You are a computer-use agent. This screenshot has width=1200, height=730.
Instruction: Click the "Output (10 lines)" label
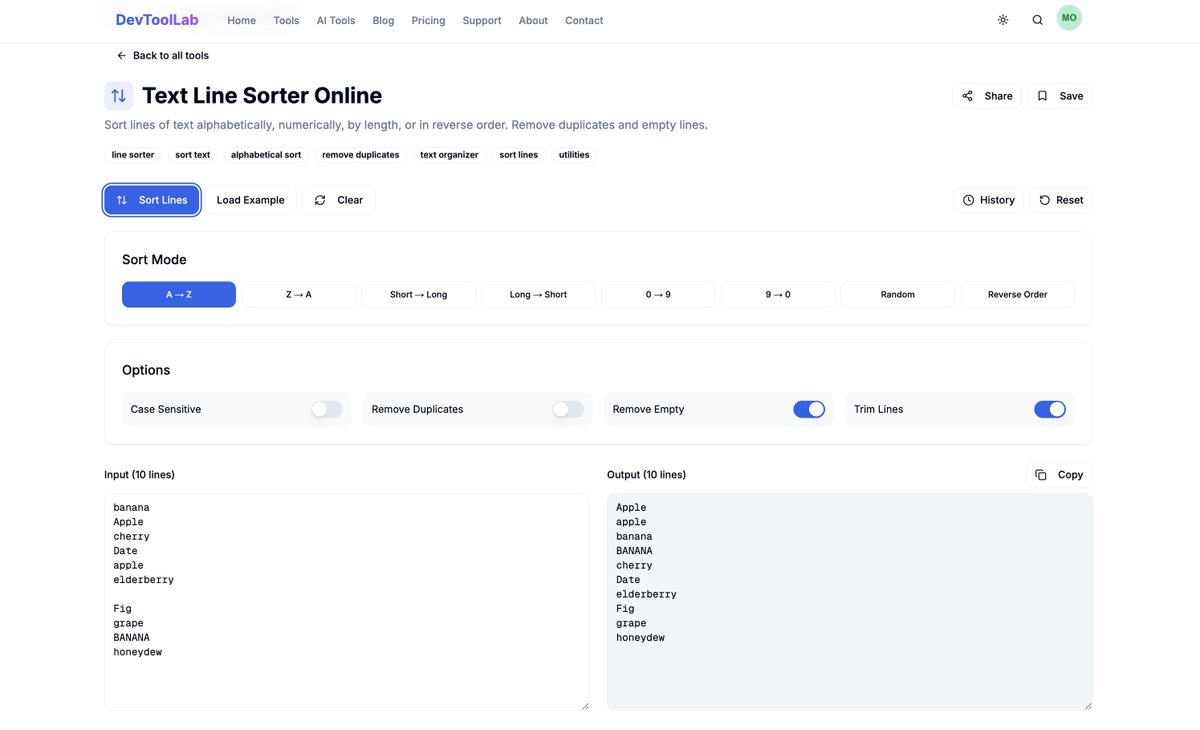[x=647, y=475]
